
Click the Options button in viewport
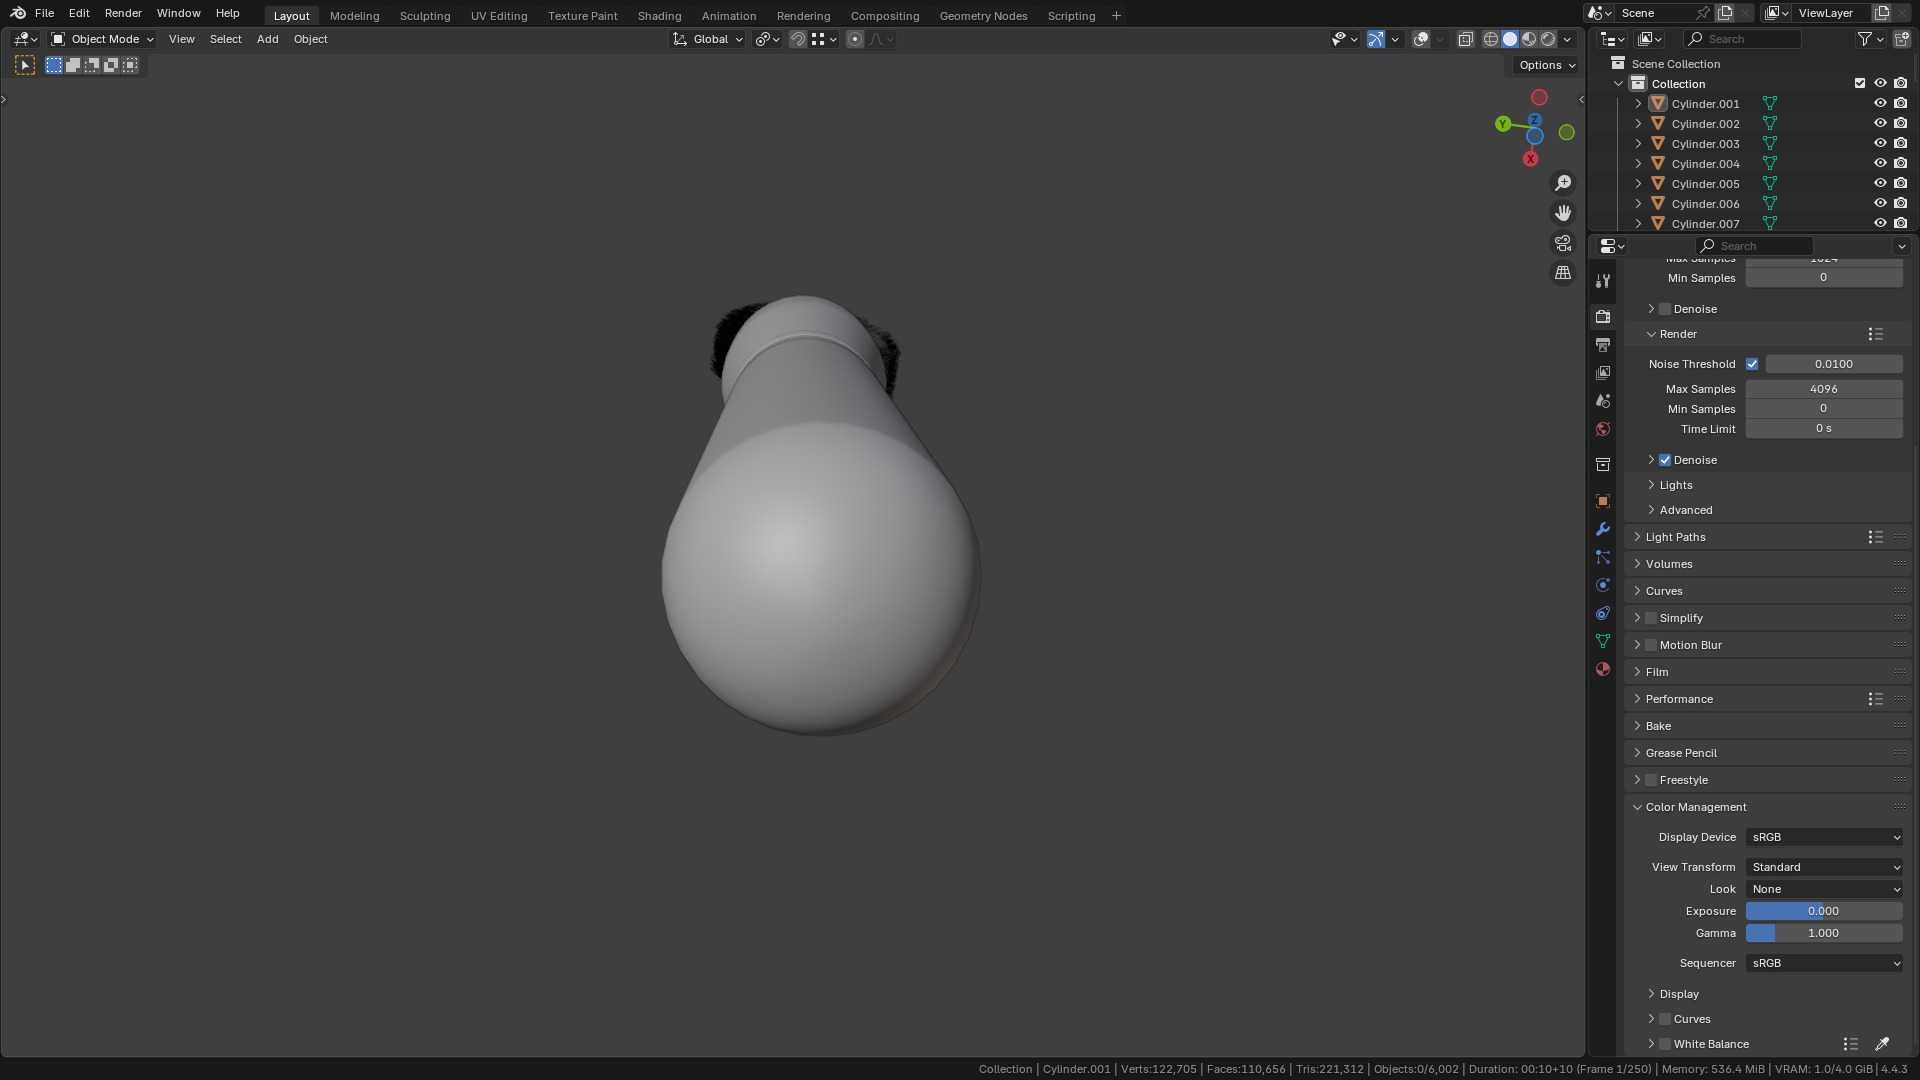[x=1546, y=65]
